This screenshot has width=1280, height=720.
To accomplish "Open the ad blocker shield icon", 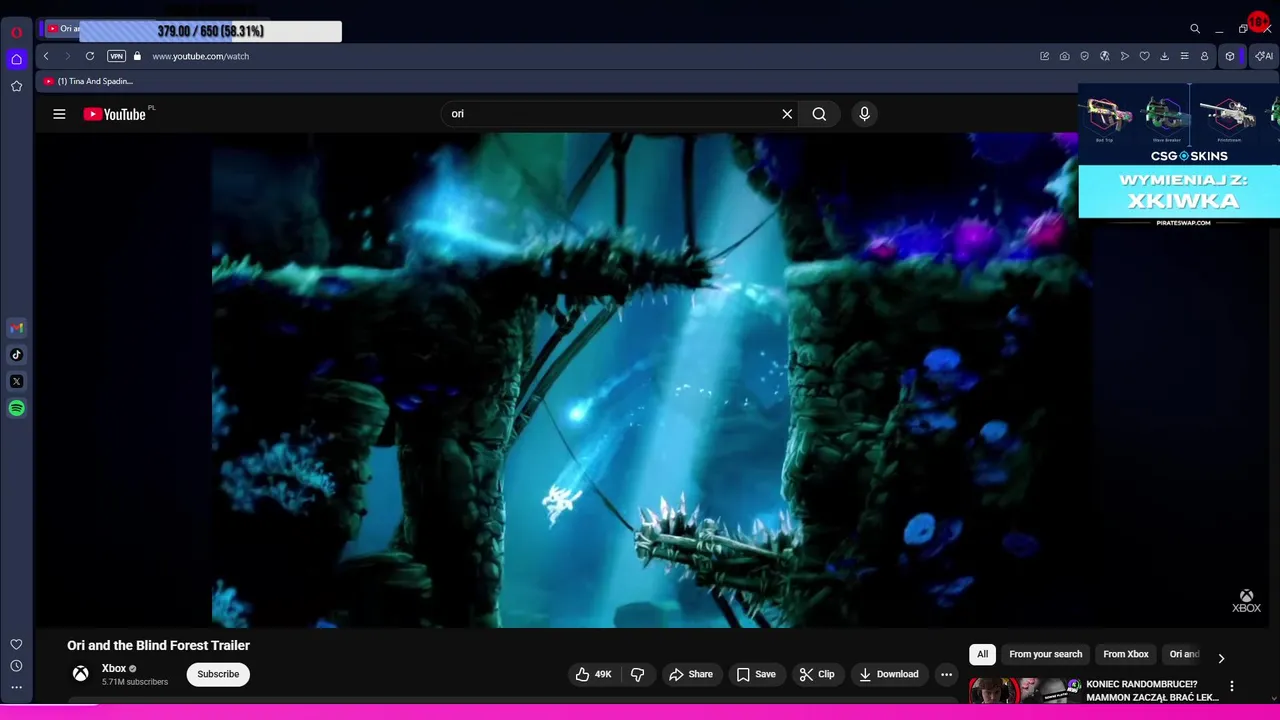I will click(1085, 56).
